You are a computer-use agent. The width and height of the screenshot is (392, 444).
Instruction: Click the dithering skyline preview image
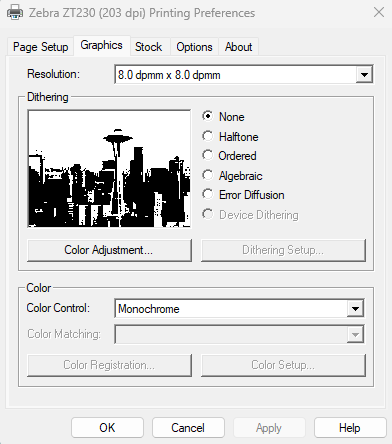point(109,169)
